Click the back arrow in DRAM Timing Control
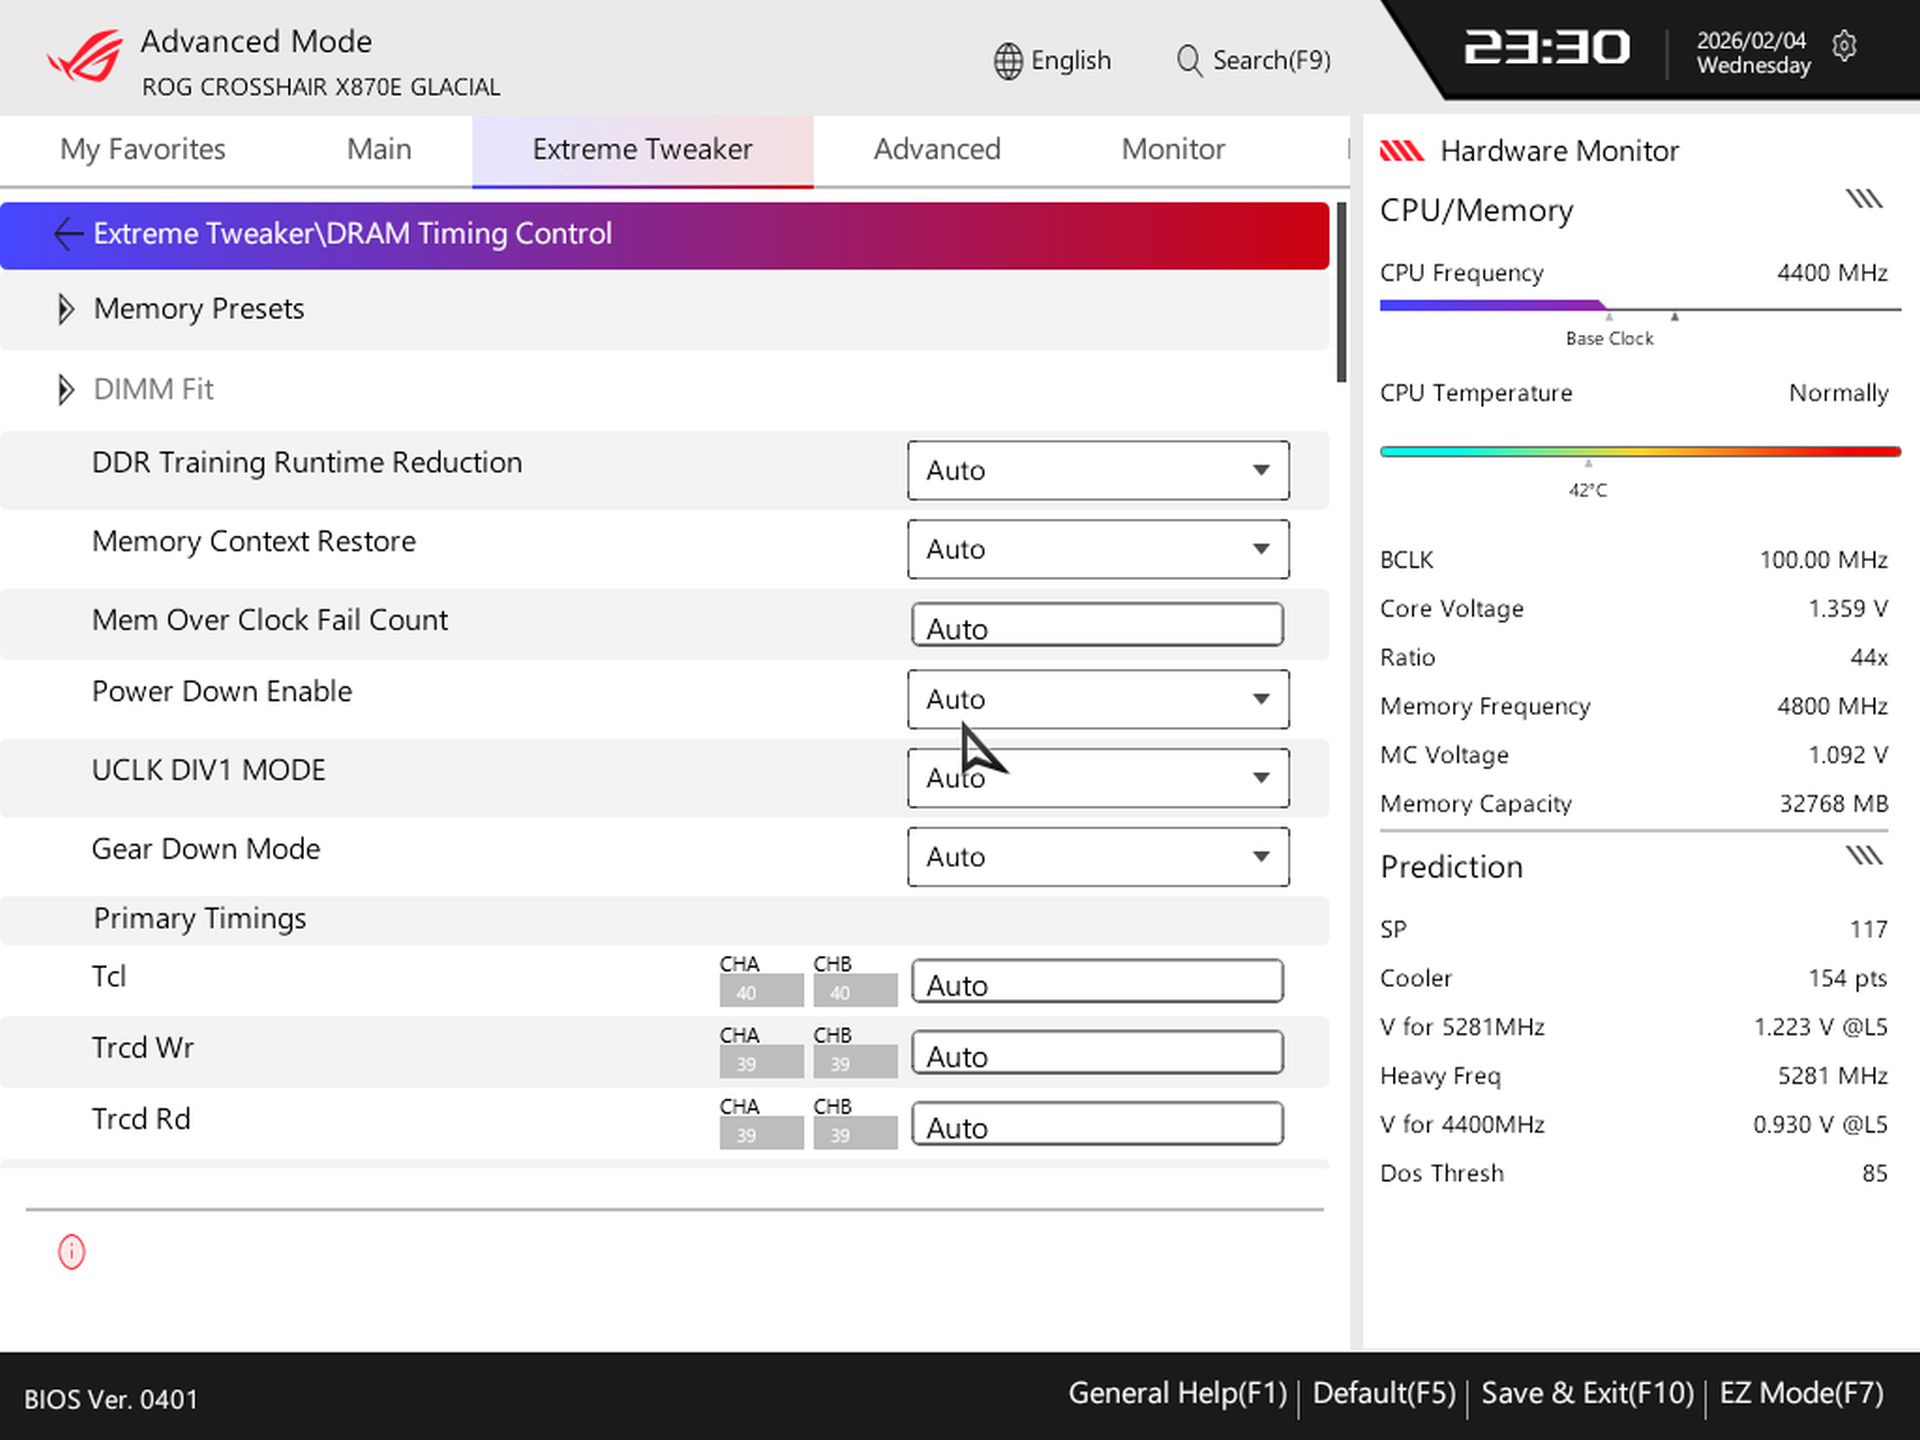 [67, 234]
